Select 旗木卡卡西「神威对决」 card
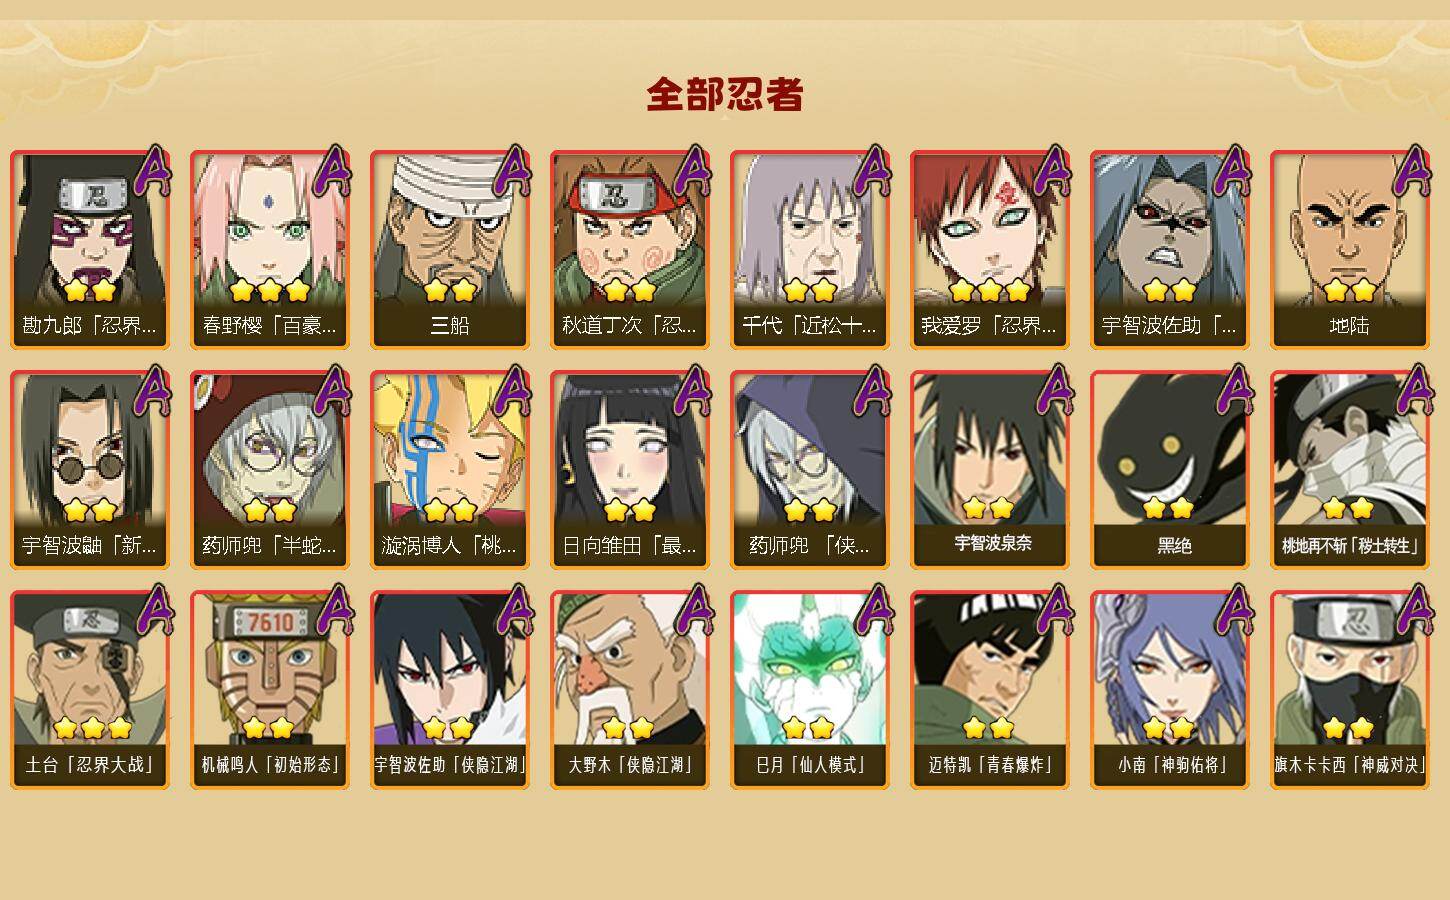 pyautogui.click(x=1350, y=690)
